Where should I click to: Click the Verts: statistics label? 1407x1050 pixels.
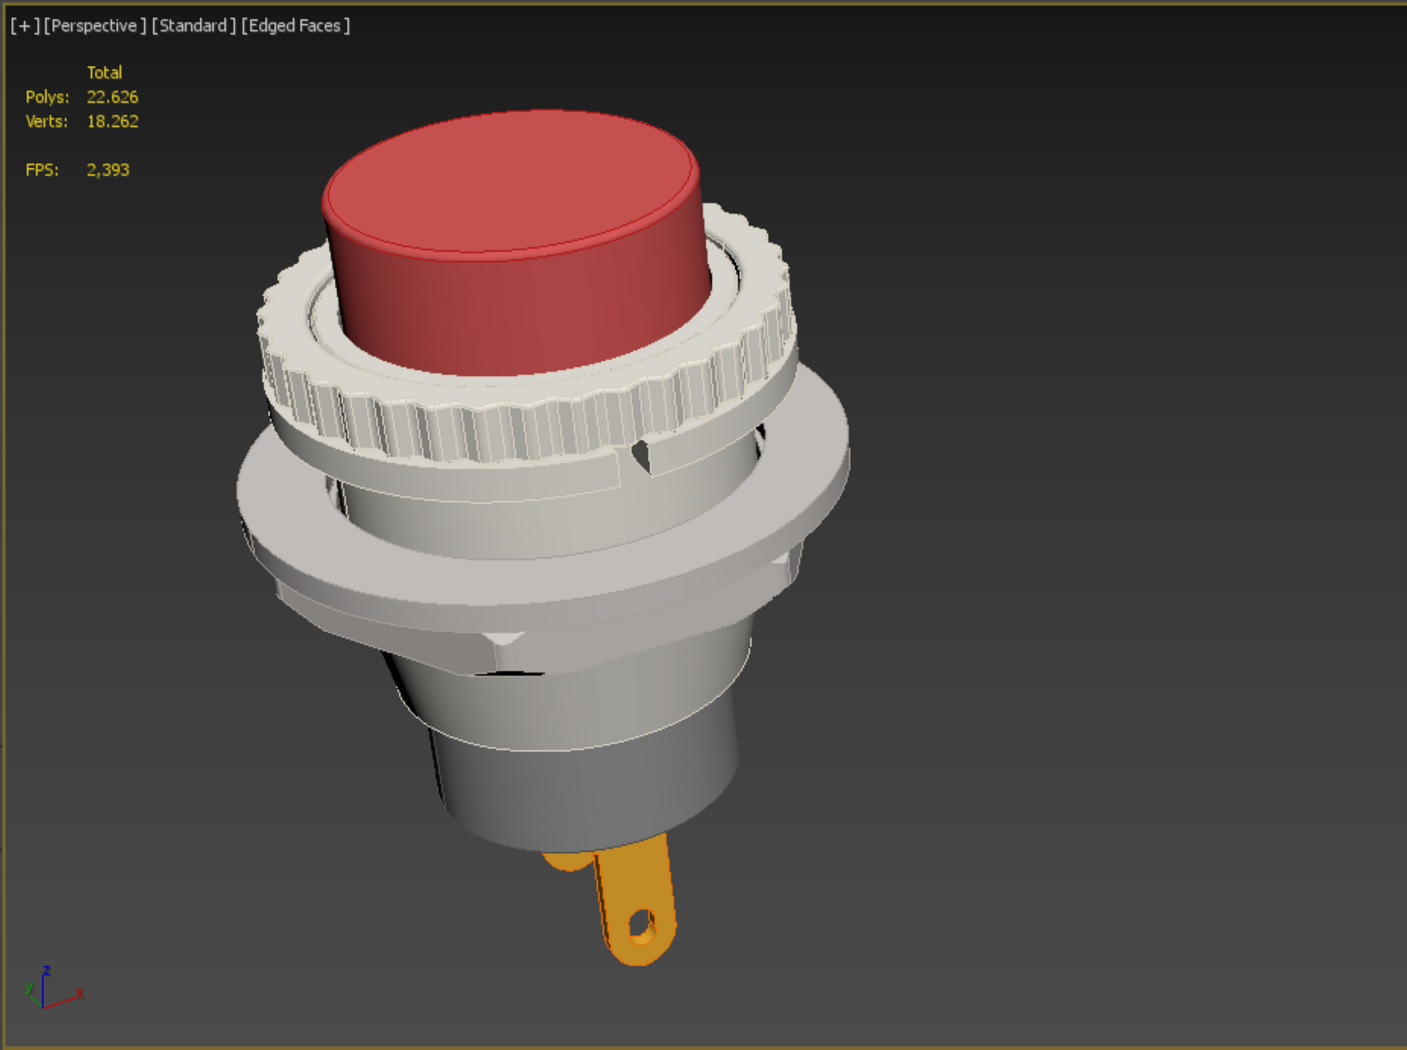click(46, 121)
